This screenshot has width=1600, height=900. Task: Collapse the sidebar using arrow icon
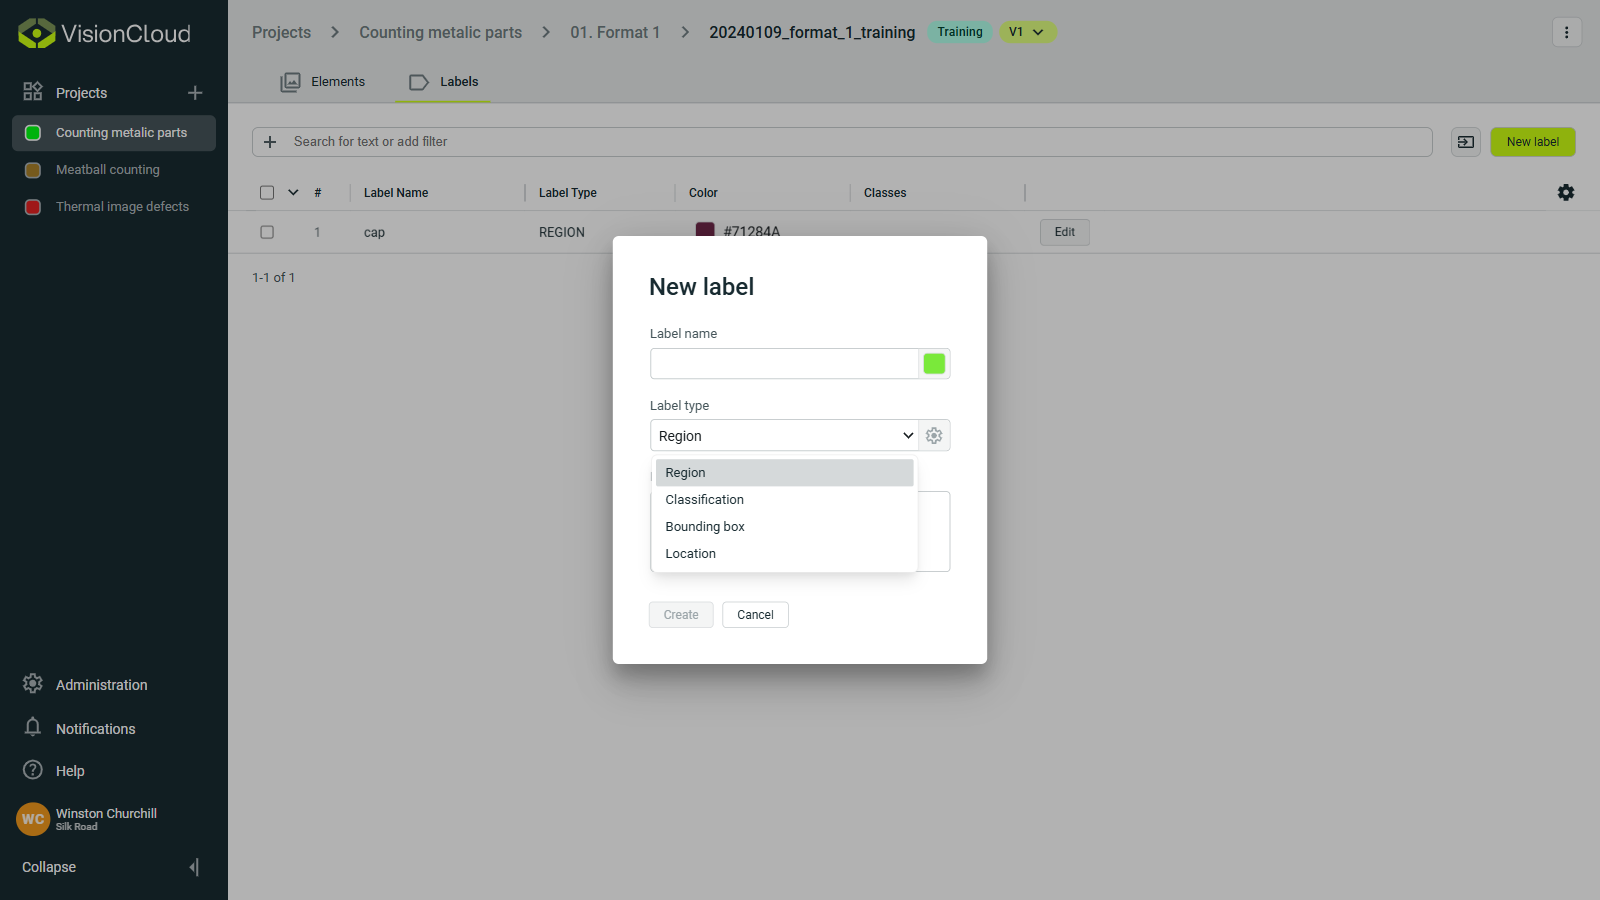click(194, 867)
